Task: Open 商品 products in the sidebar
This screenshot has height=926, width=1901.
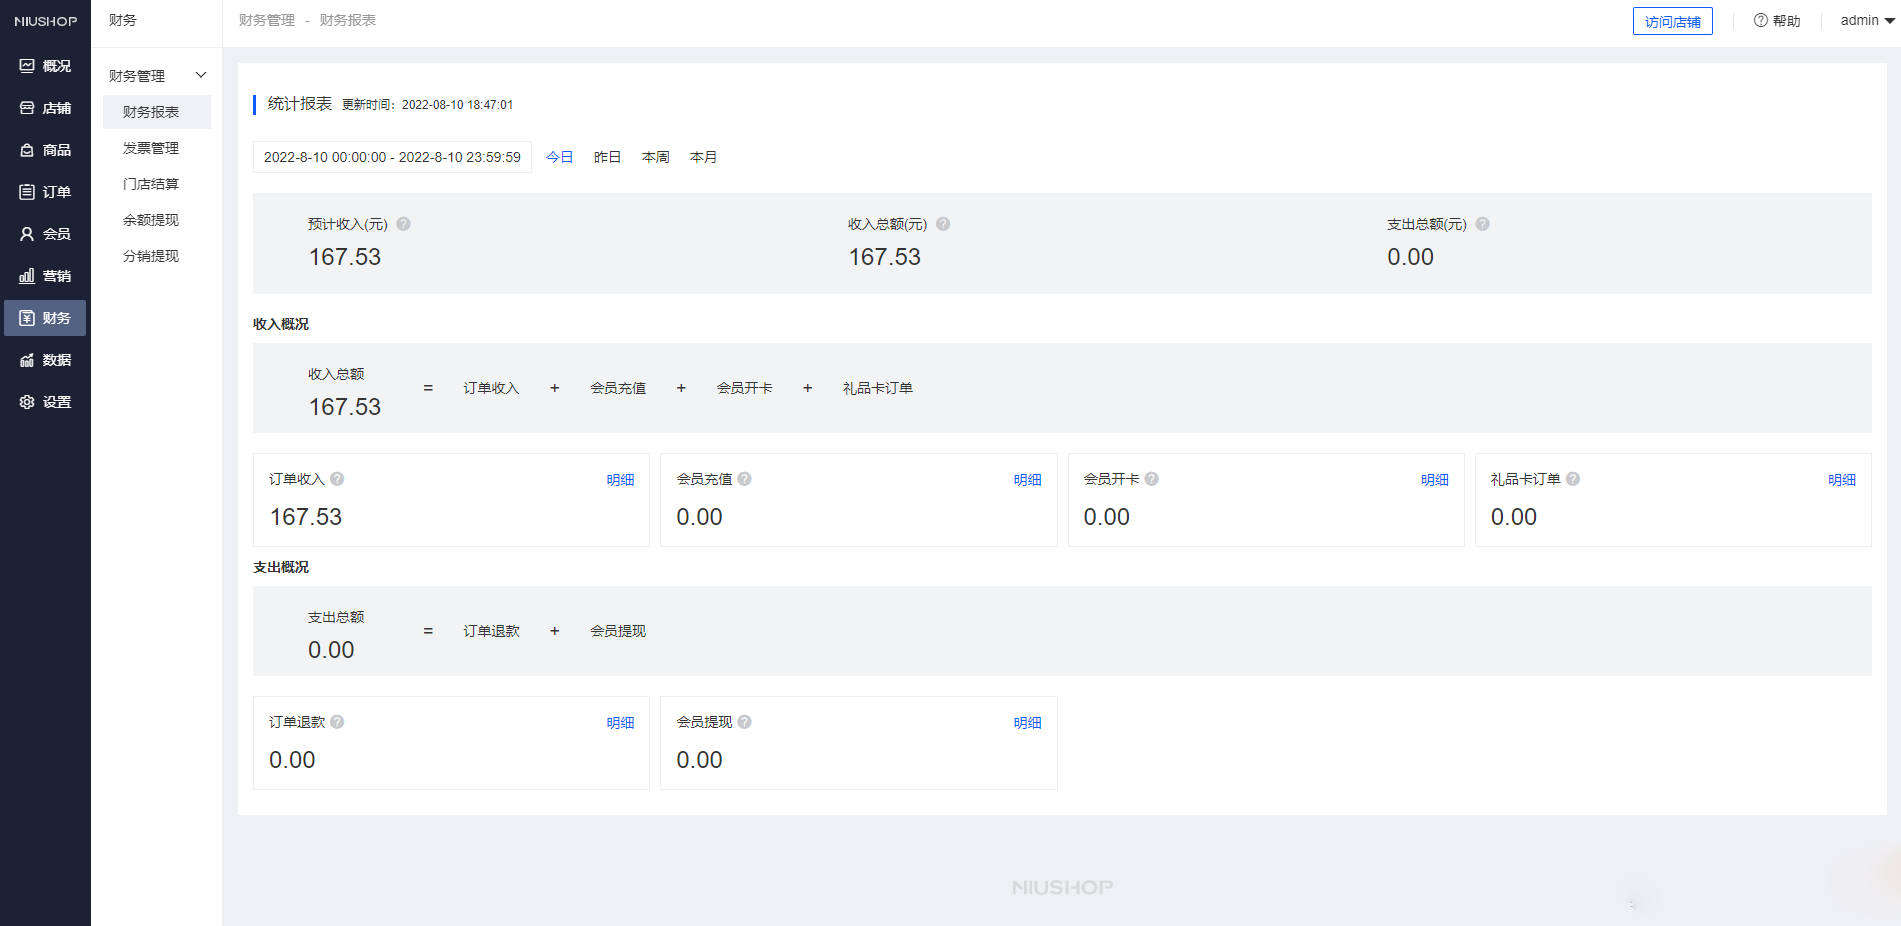Action: point(27,150)
